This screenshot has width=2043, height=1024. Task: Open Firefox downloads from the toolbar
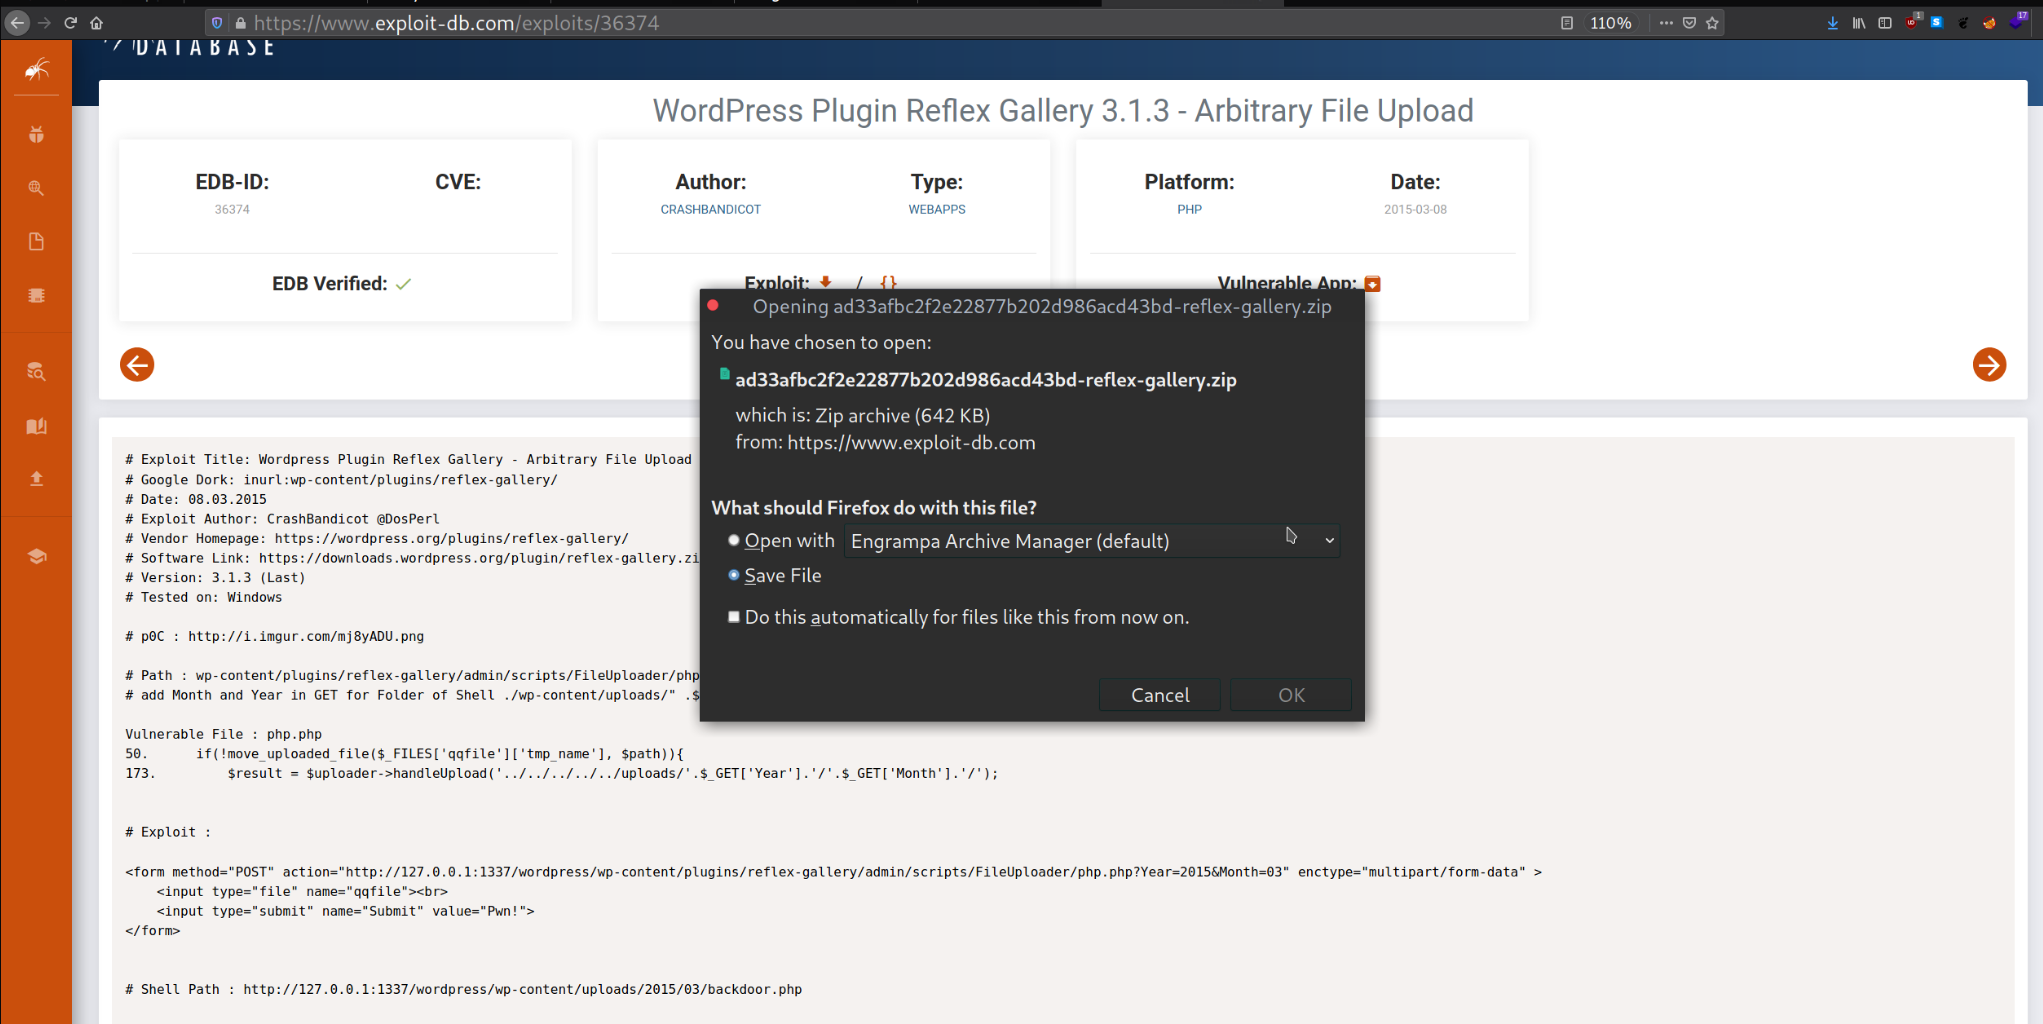pyautogui.click(x=1833, y=22)
